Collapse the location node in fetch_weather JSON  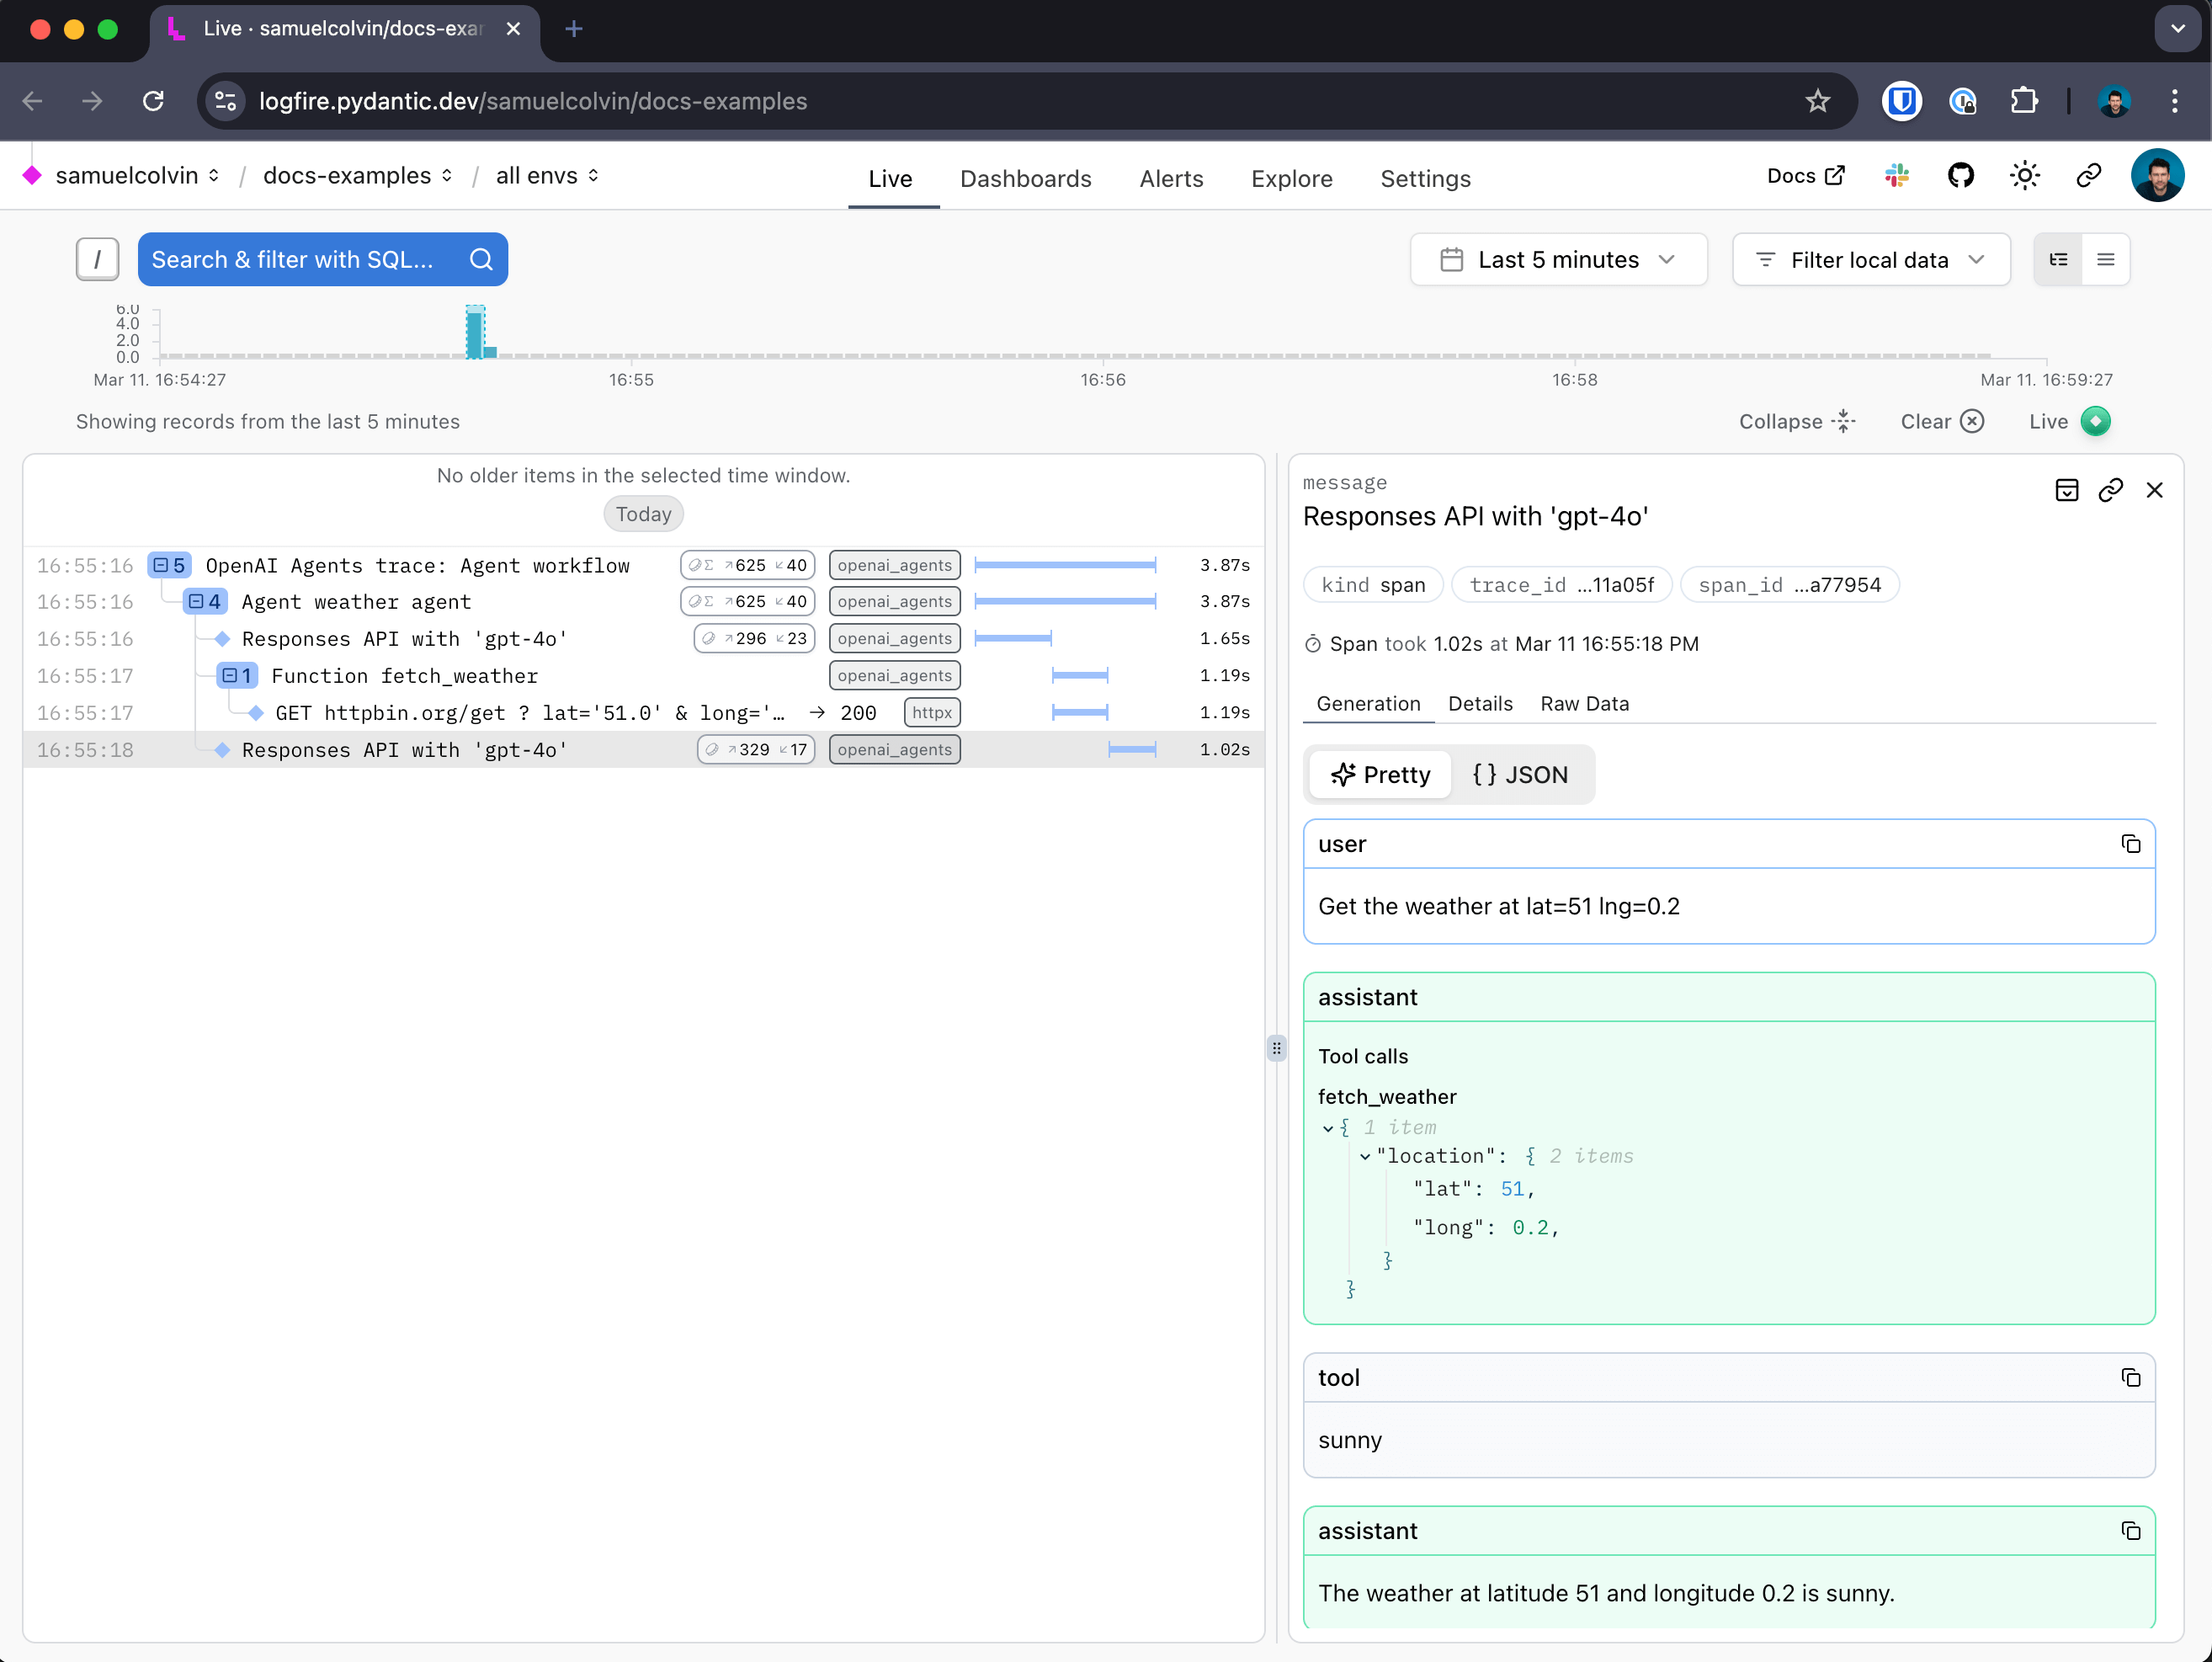click(x=1365, y=1156)
